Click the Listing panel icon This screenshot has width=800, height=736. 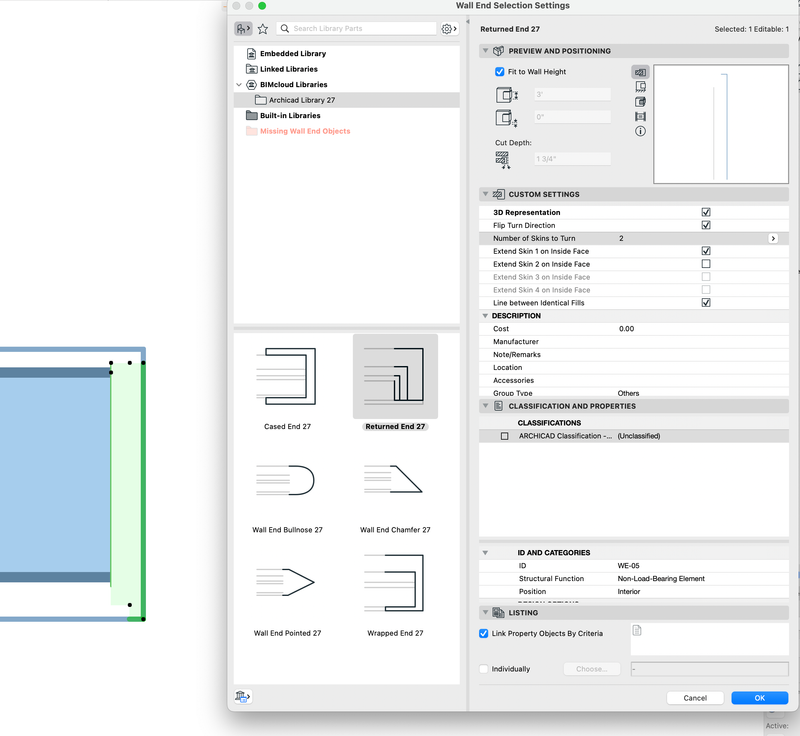coord(498,613)
